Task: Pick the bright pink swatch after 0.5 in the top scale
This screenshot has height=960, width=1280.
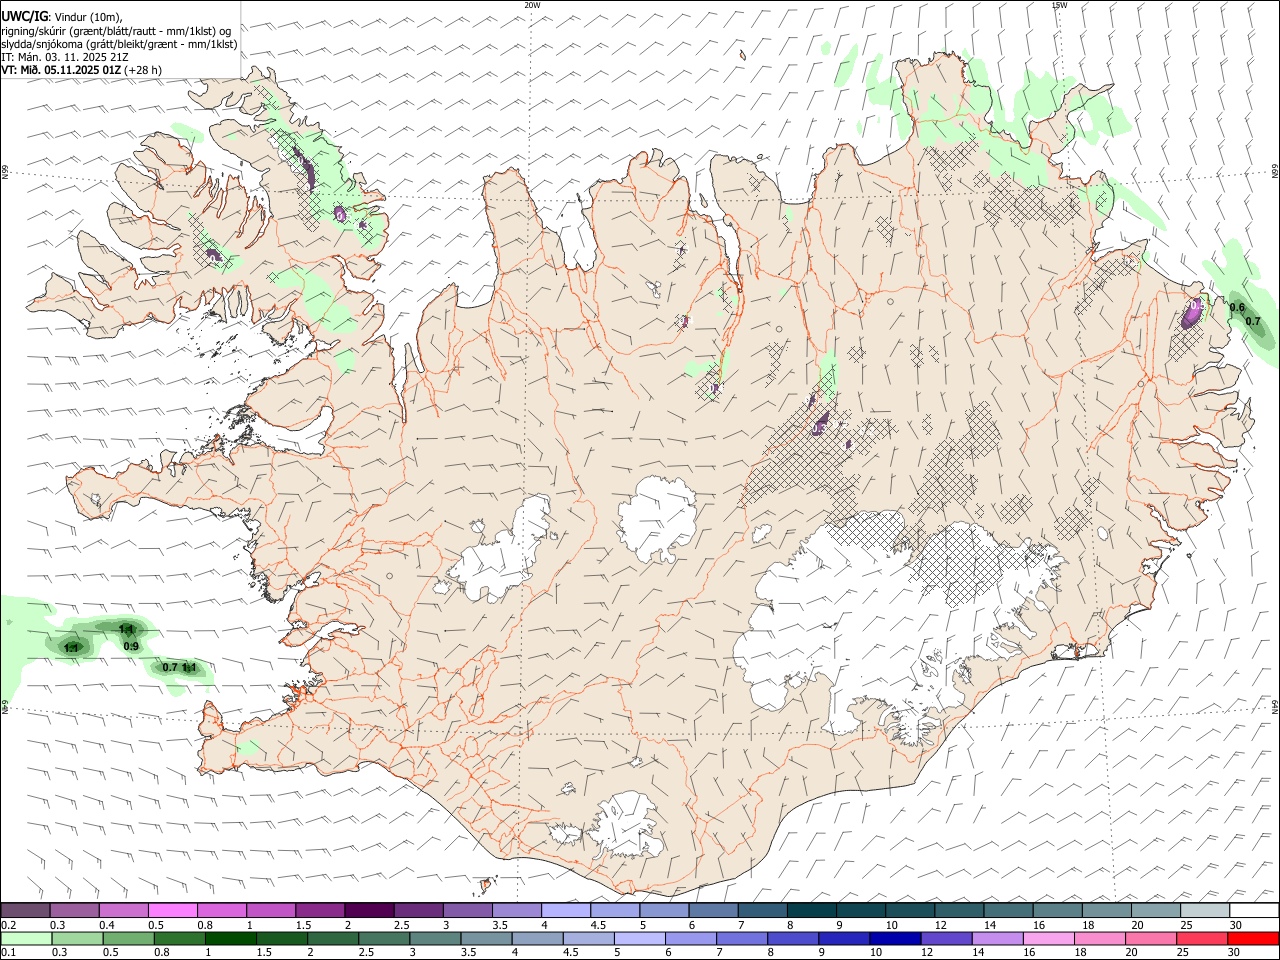Action: [172, 911]
